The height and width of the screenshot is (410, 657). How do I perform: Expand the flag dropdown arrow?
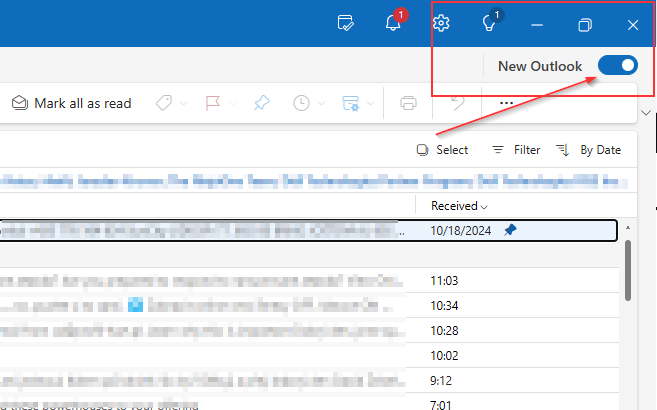(x=233, y=103)
